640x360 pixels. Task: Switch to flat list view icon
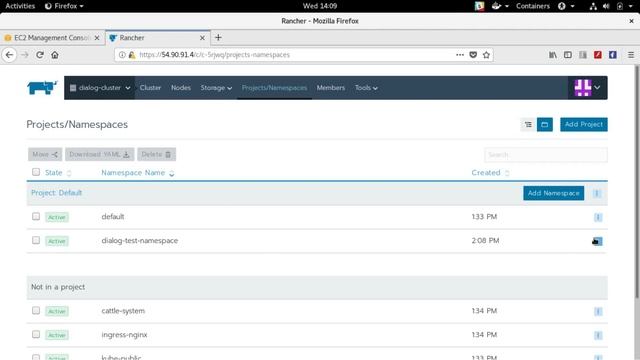coord(528,124)
